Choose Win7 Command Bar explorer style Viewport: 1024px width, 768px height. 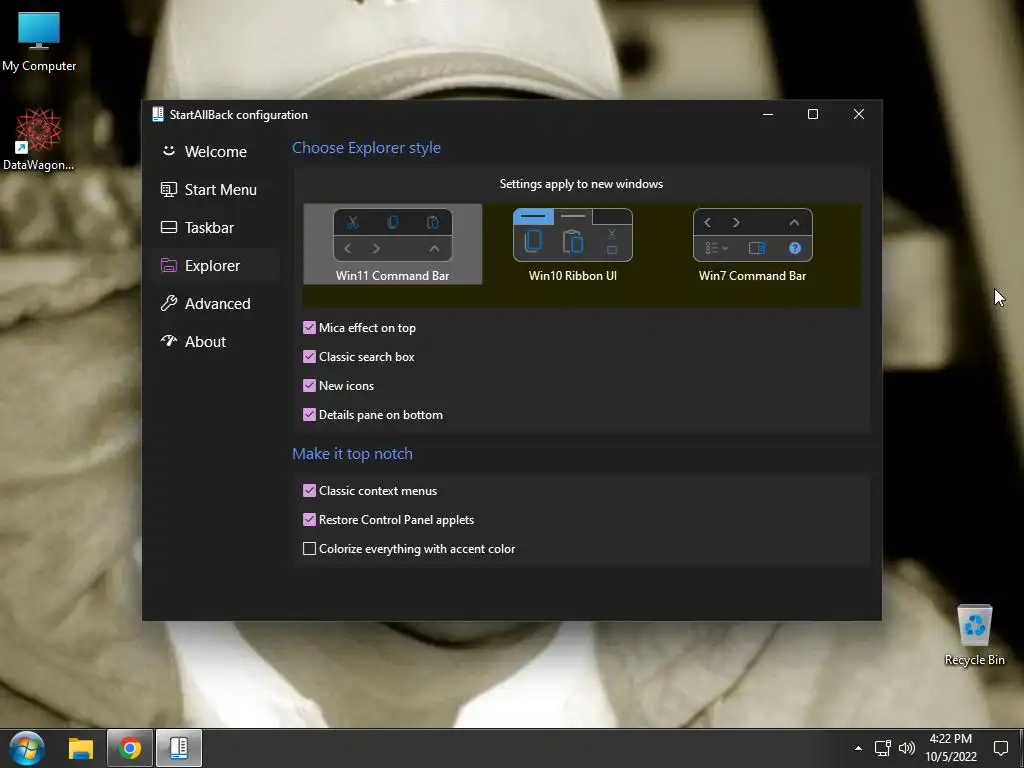(x=752, y=244)
